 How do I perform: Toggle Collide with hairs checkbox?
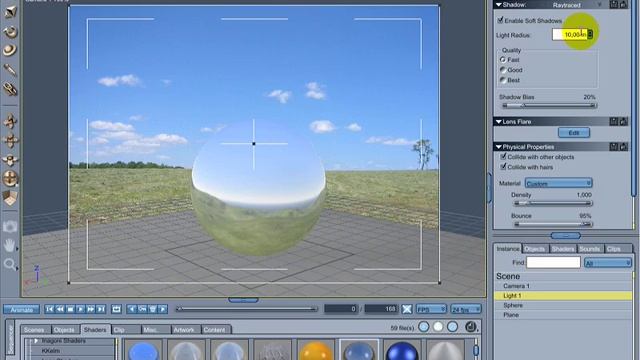(503, 167)
